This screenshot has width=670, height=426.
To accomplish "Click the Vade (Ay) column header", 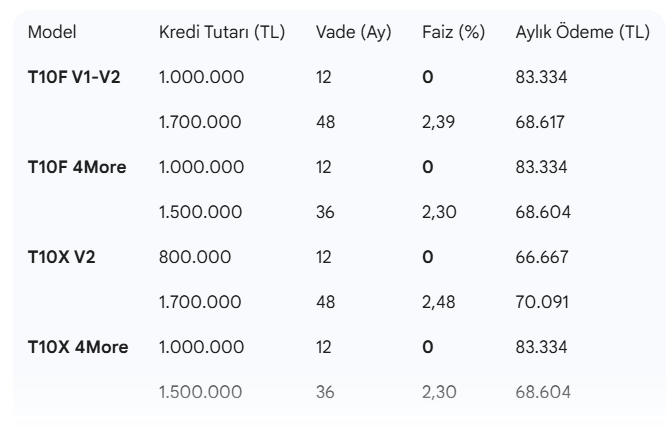I will tap(353, 32).
